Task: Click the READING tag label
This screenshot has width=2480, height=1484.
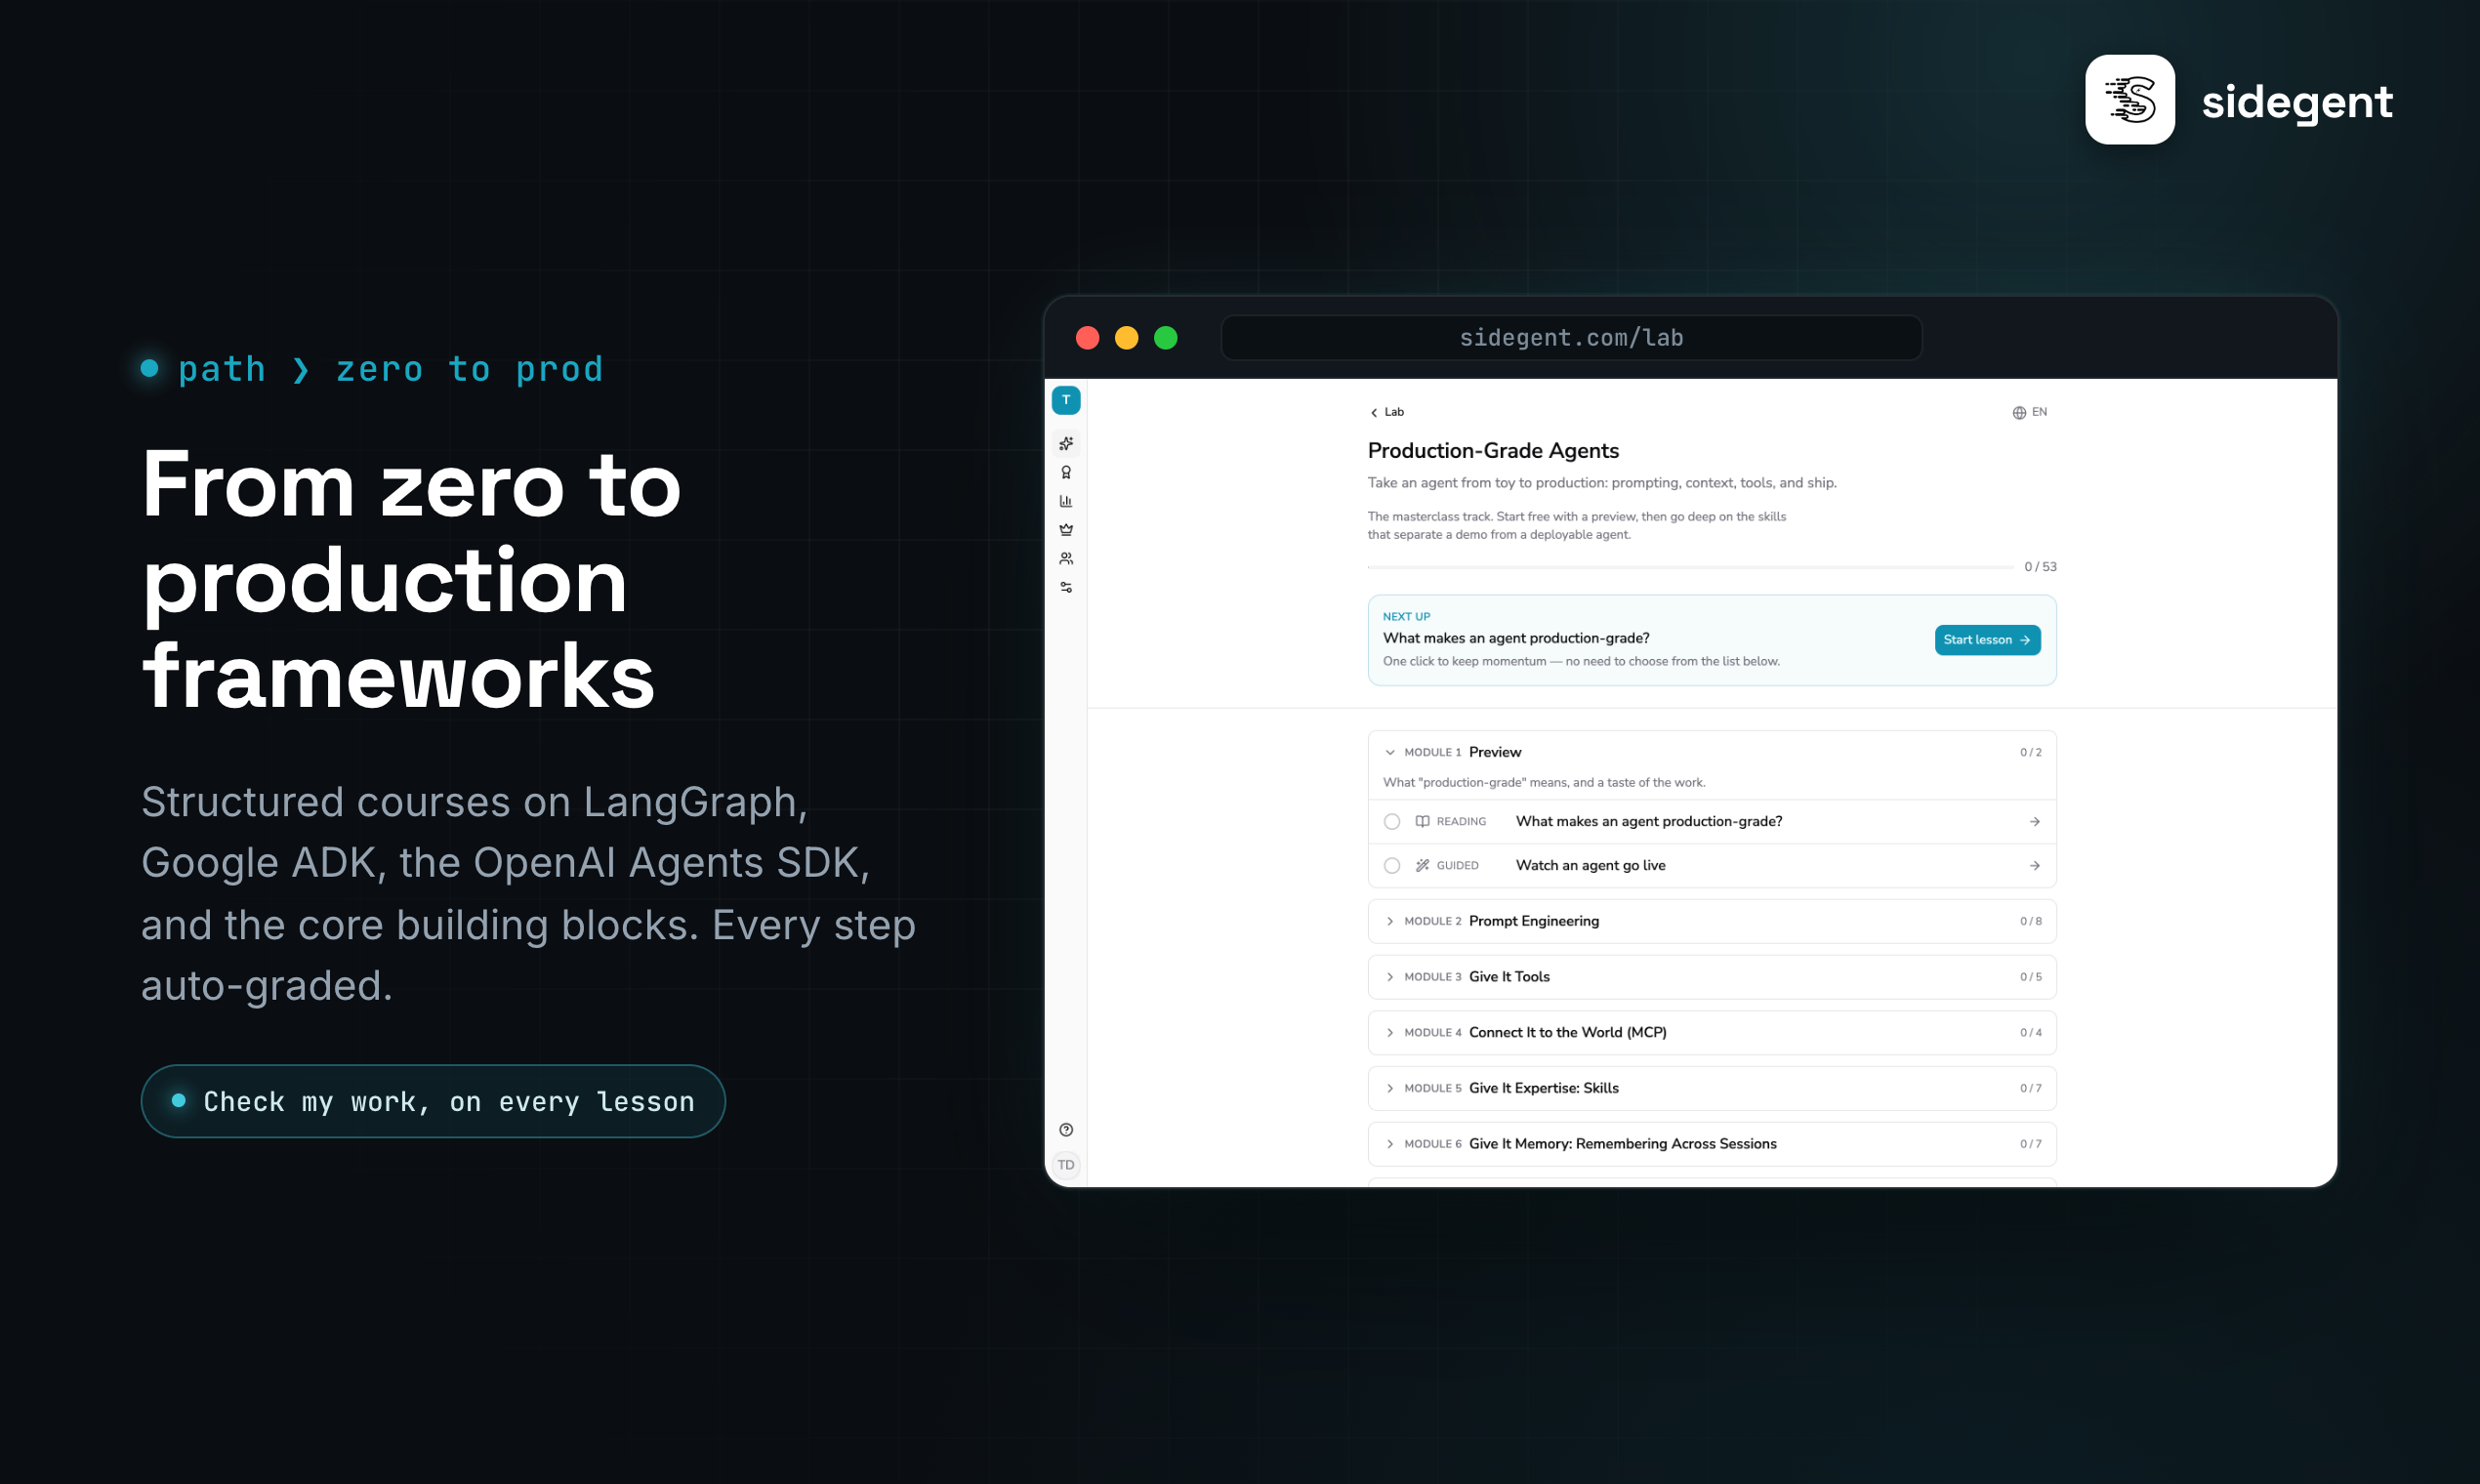Action: [1461, 821]
